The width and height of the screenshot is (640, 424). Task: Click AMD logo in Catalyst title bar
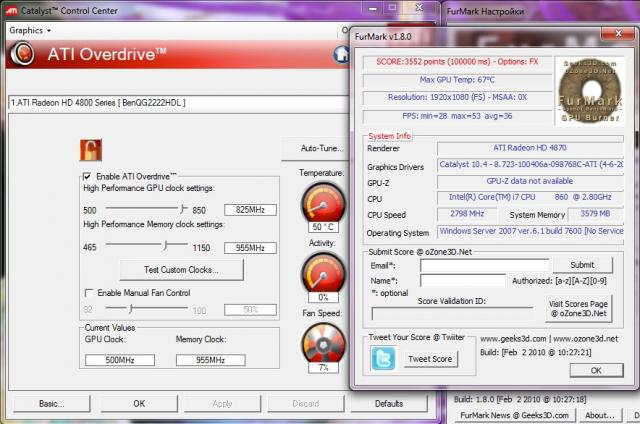[12, 11]
